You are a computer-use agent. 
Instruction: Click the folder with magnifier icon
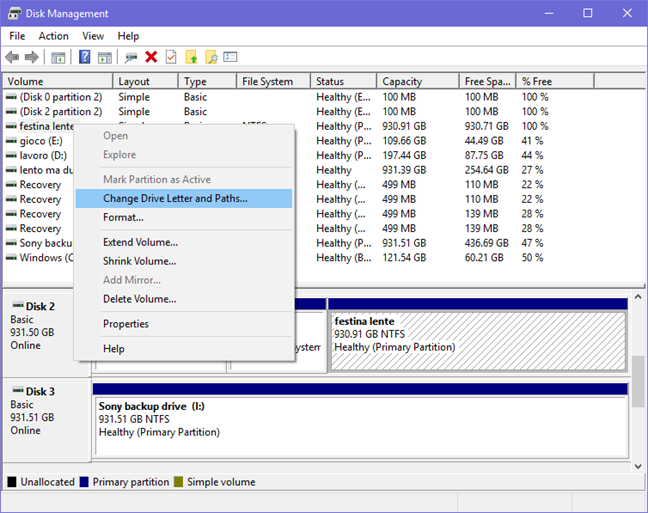pyautogui.click(x=211, y=57)
